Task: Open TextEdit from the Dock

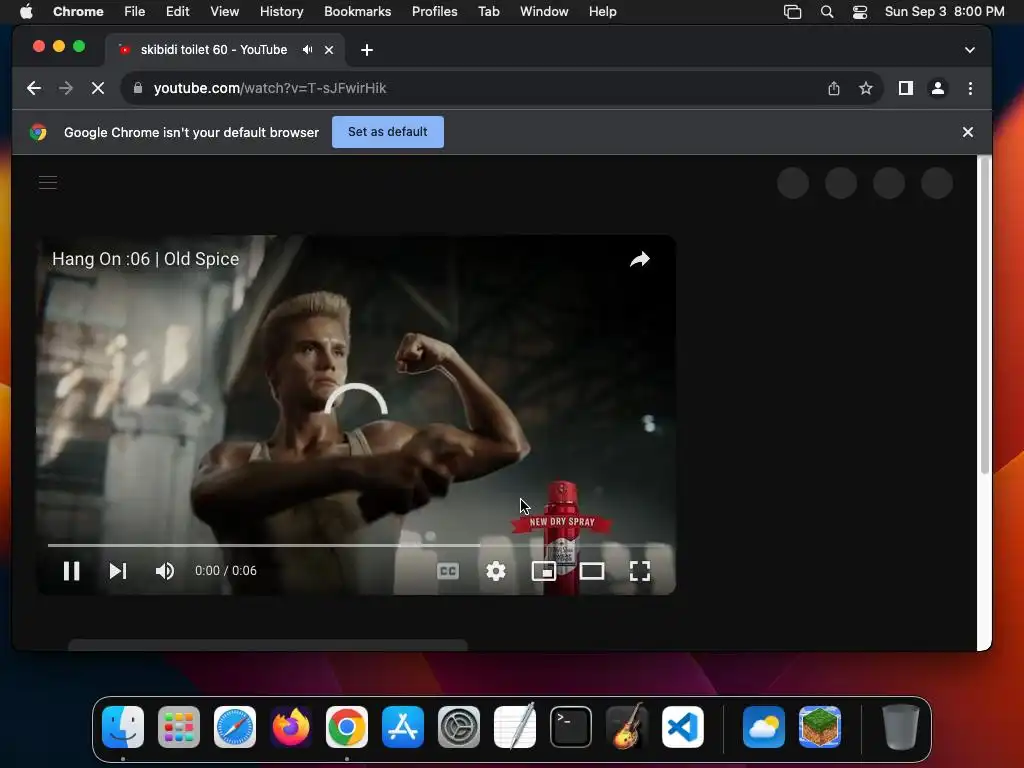Action: coord(515,726)
